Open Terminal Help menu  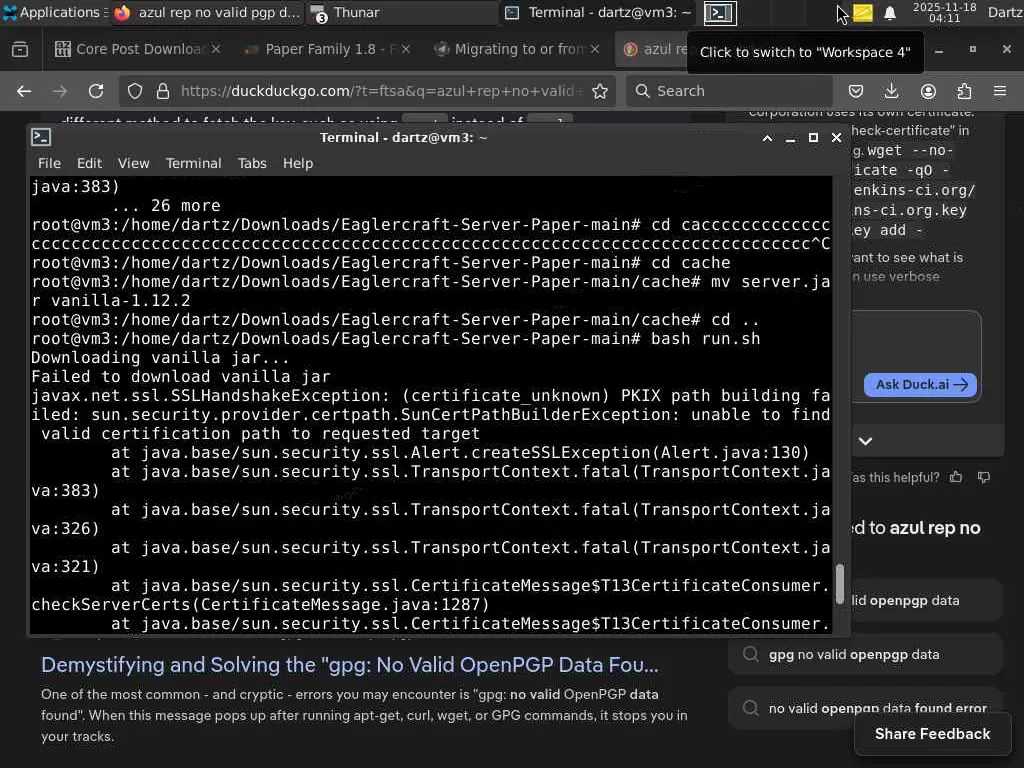298,163
